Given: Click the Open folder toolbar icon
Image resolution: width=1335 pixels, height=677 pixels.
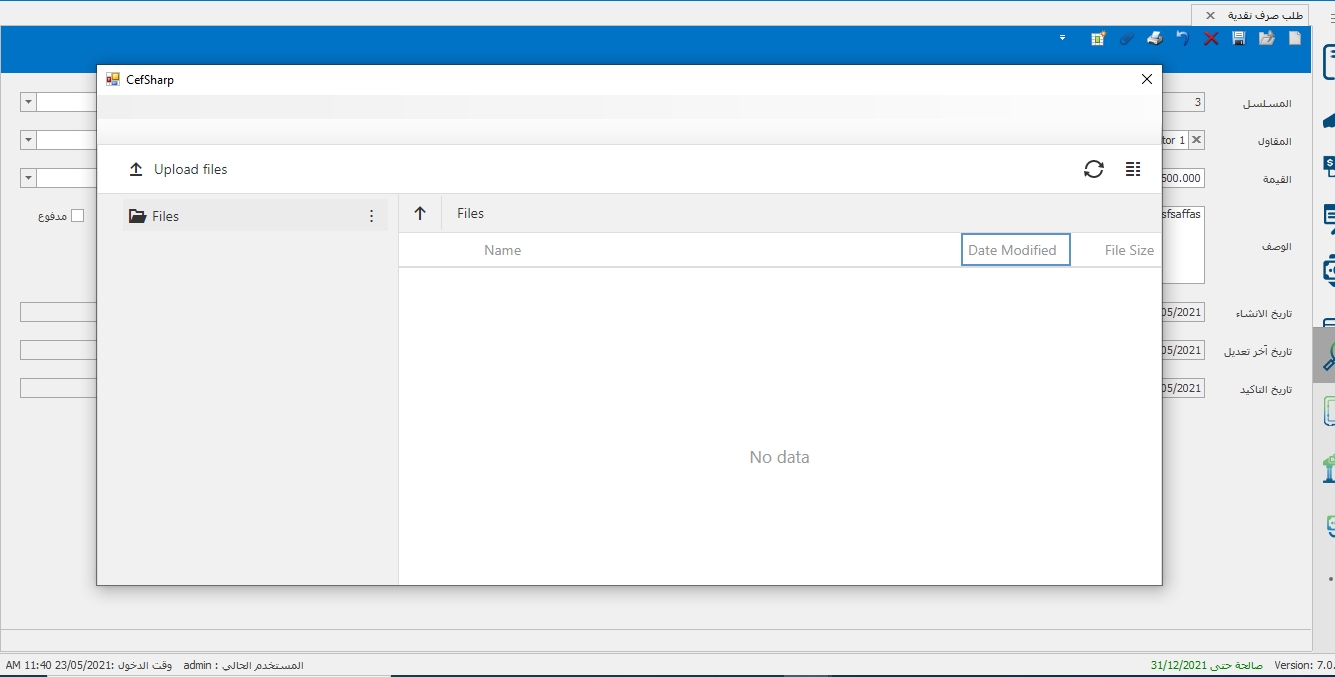Looking at the screenshot, I should click(x=1267, y=39).
